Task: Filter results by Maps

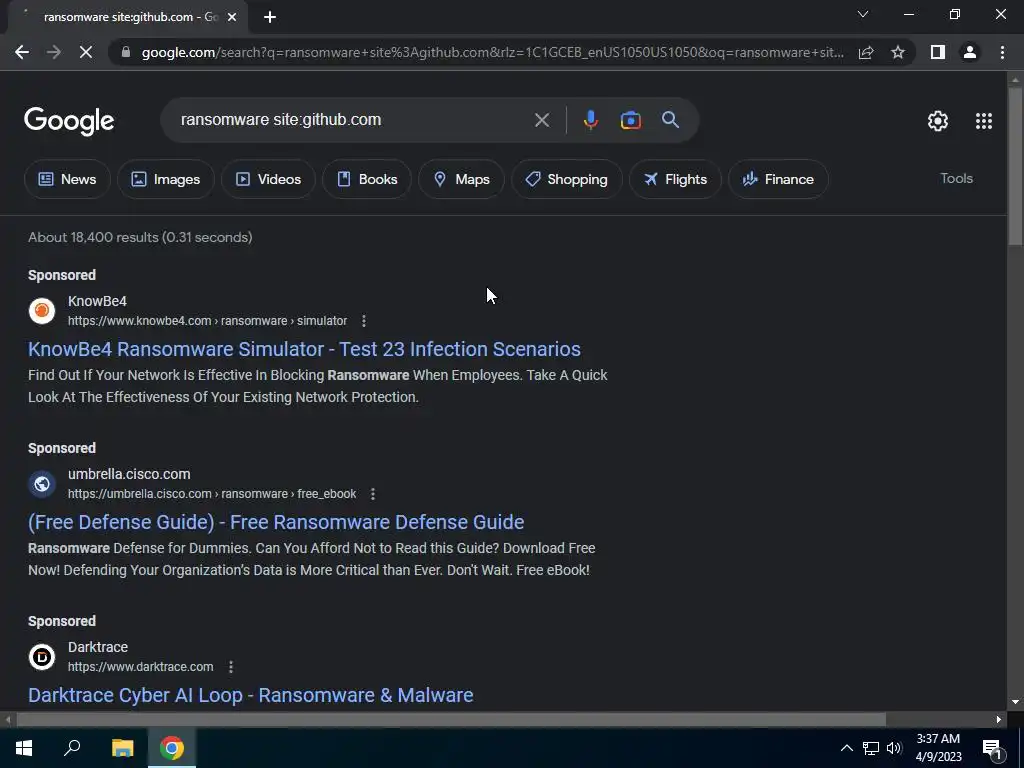Action: (461, 179)
